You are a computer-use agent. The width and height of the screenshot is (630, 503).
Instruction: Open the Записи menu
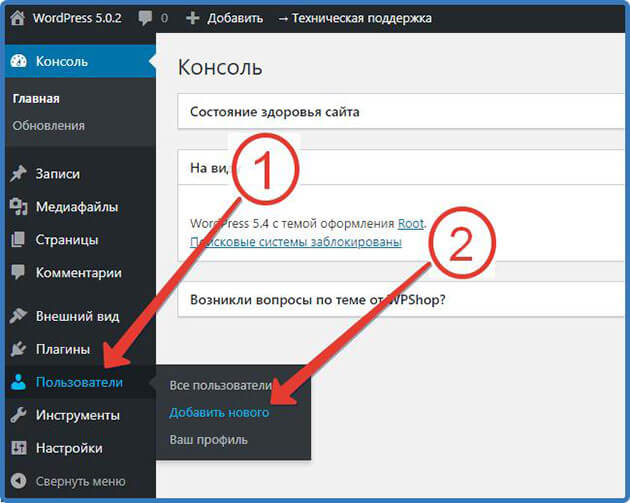[x=80, y=174]
